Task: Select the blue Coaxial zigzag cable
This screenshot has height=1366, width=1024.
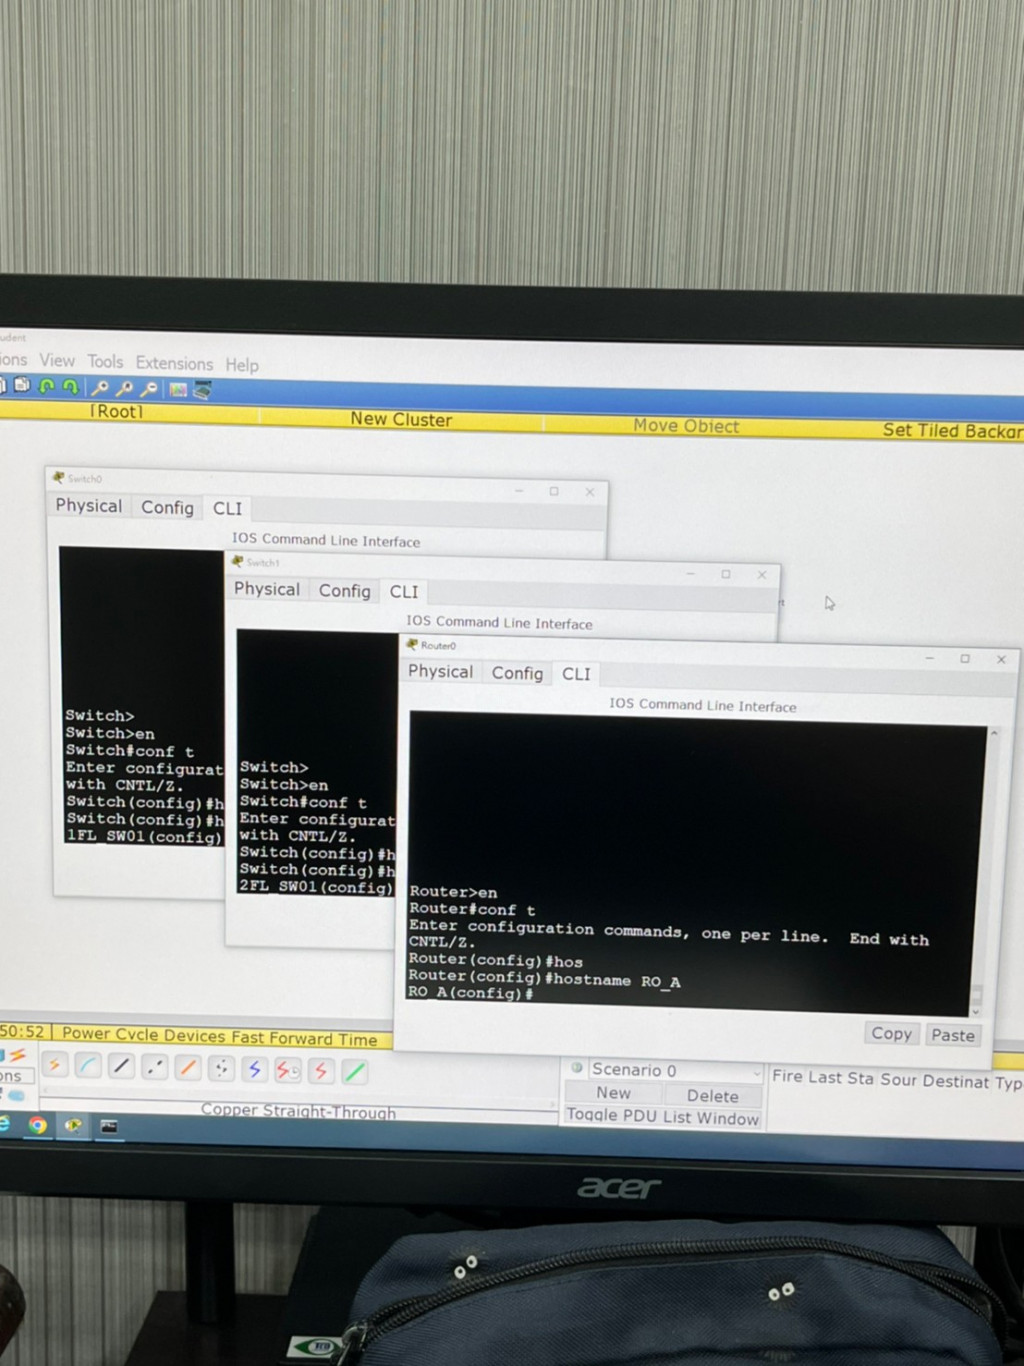Action: [254, 1070]
